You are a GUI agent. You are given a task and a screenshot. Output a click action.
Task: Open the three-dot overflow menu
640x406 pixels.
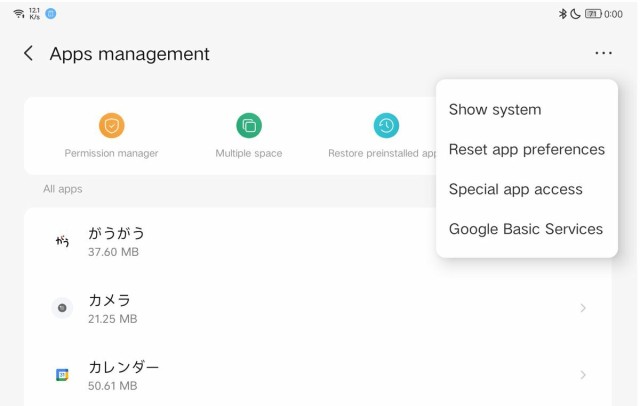pos(603,54)
